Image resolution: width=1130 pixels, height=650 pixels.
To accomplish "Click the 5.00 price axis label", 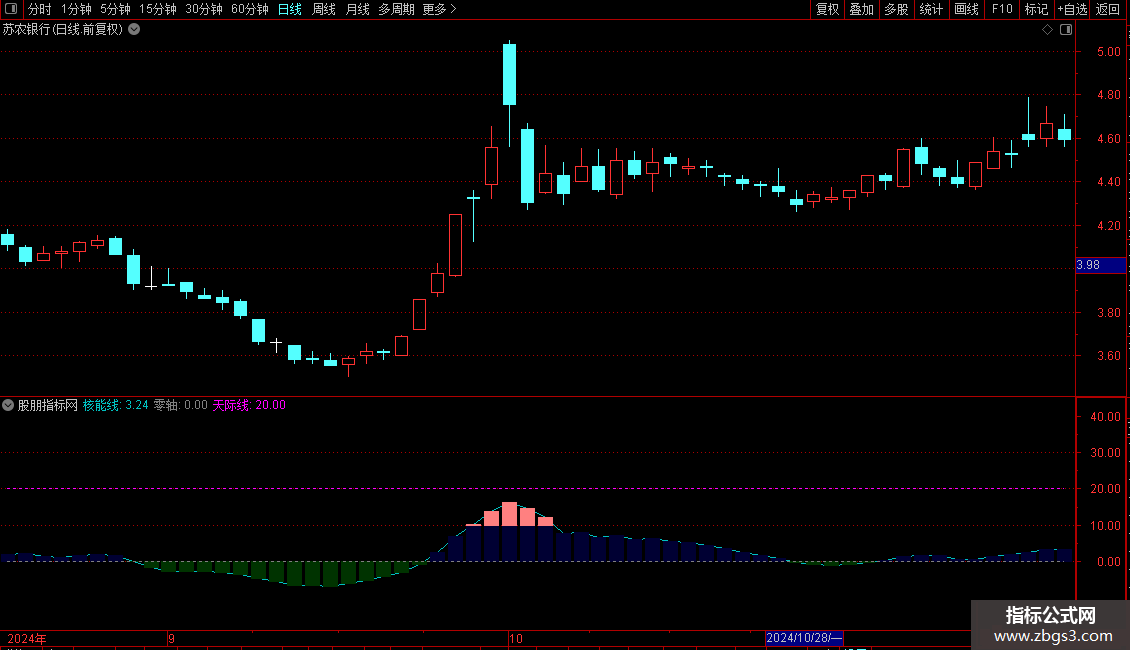I will 1108,52.
